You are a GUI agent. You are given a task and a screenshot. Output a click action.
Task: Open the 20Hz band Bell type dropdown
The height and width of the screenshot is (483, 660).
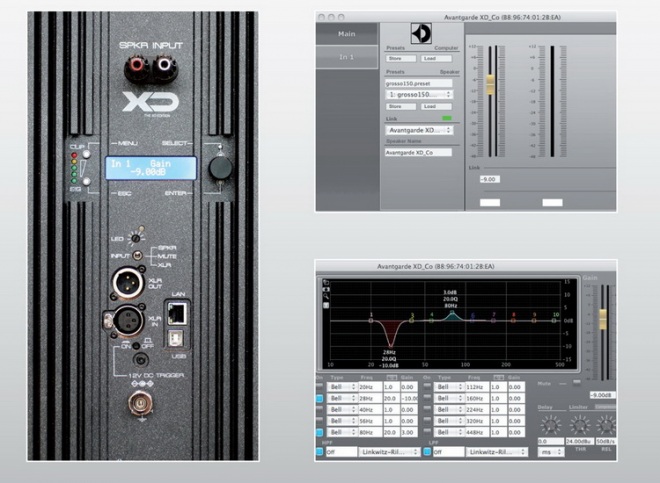342,387
